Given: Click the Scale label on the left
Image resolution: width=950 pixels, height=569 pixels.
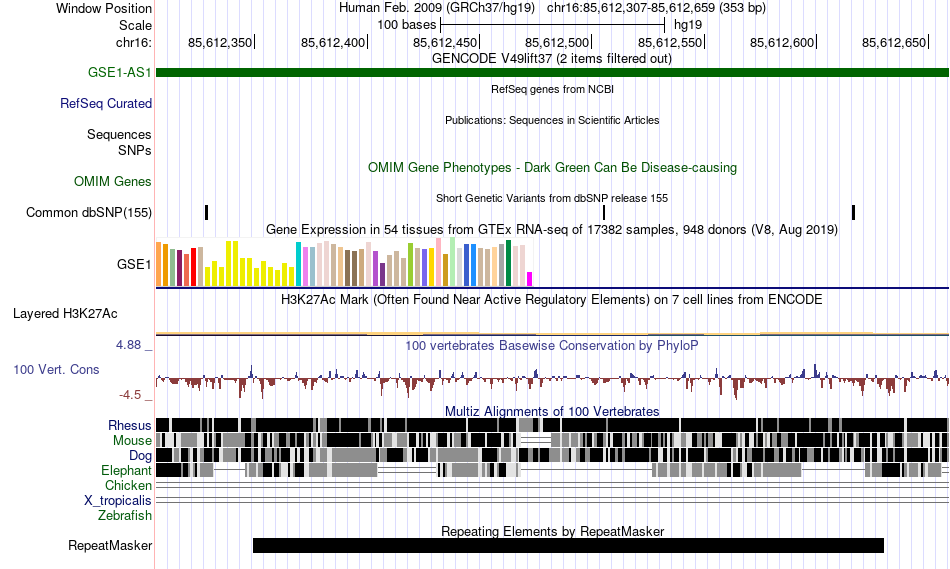Looking at the screenshot, I should 135,25.
